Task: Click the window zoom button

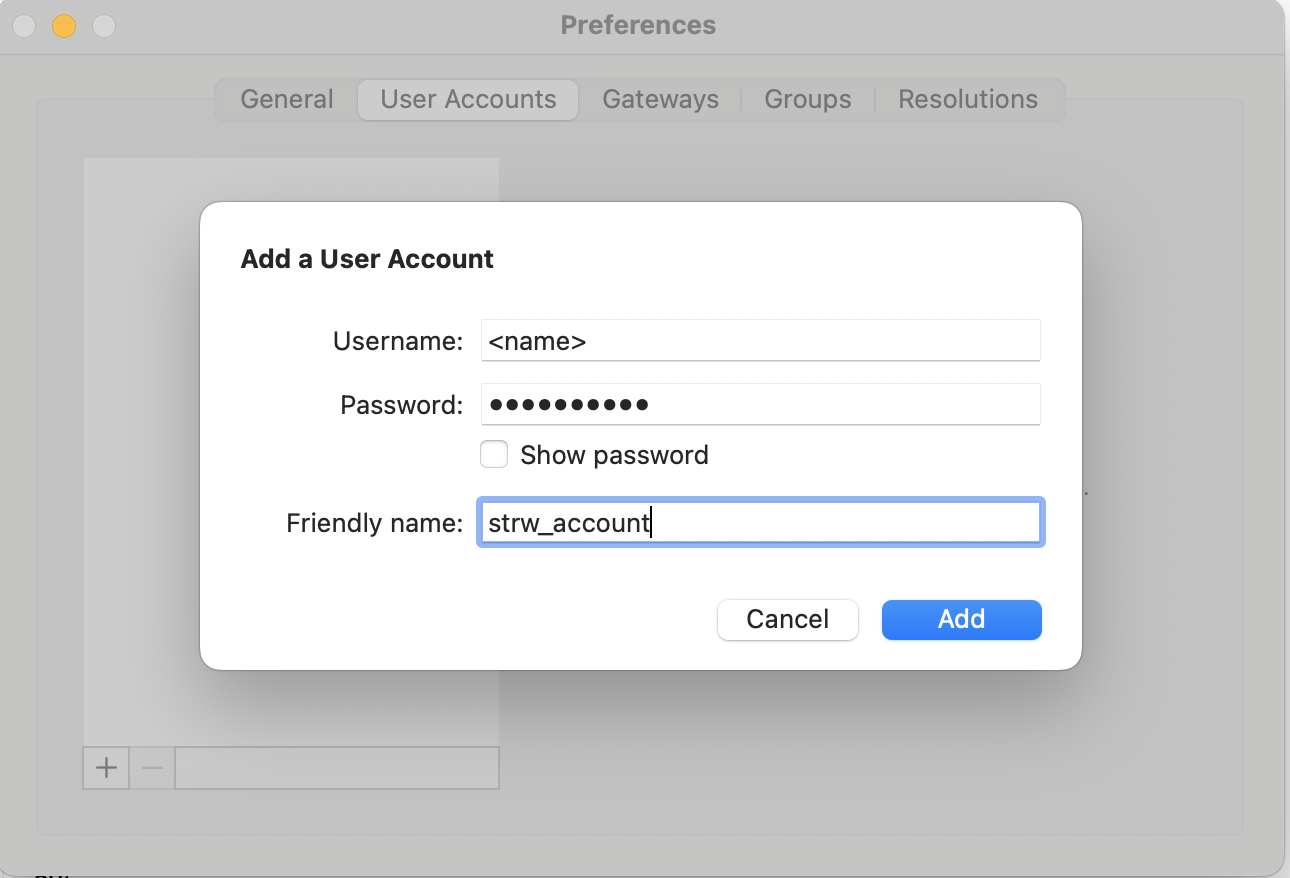Action: (x=104, y=26)
